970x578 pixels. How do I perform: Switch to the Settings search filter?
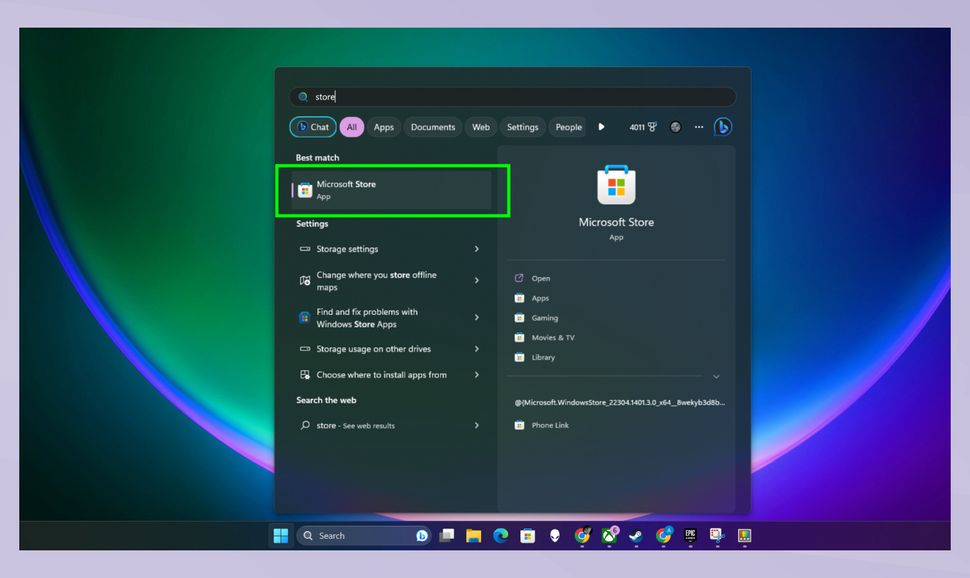[x=522, y=127]
